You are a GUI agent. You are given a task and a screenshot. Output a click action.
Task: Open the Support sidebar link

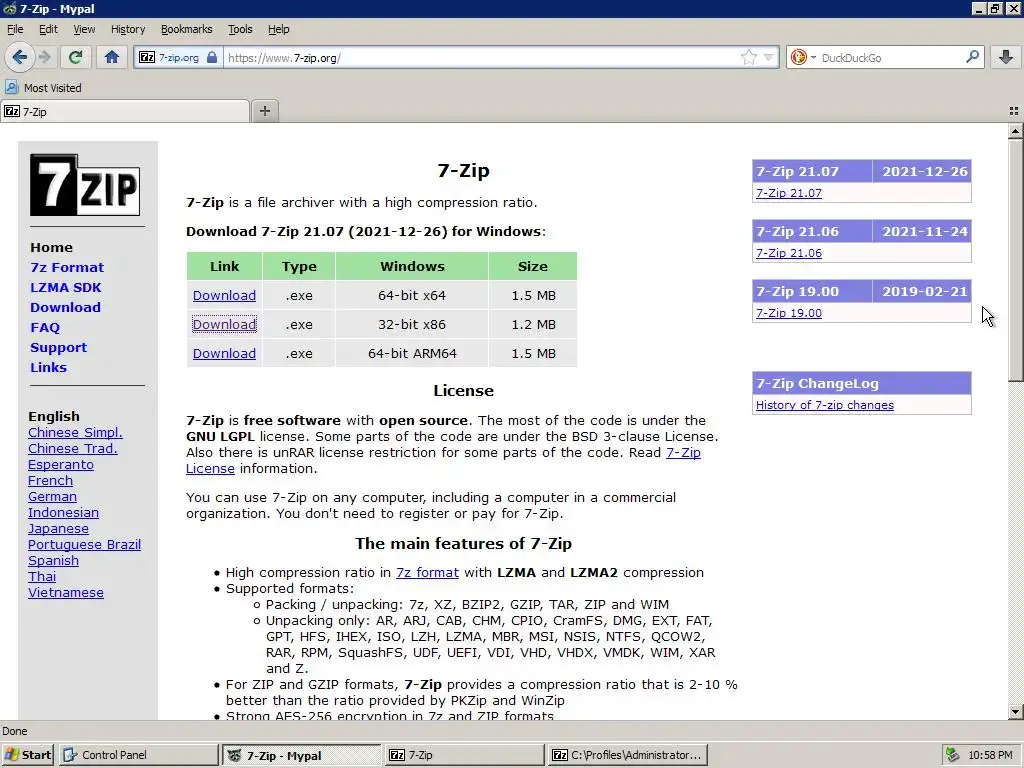pyautogui.click(x=58, y=347)
